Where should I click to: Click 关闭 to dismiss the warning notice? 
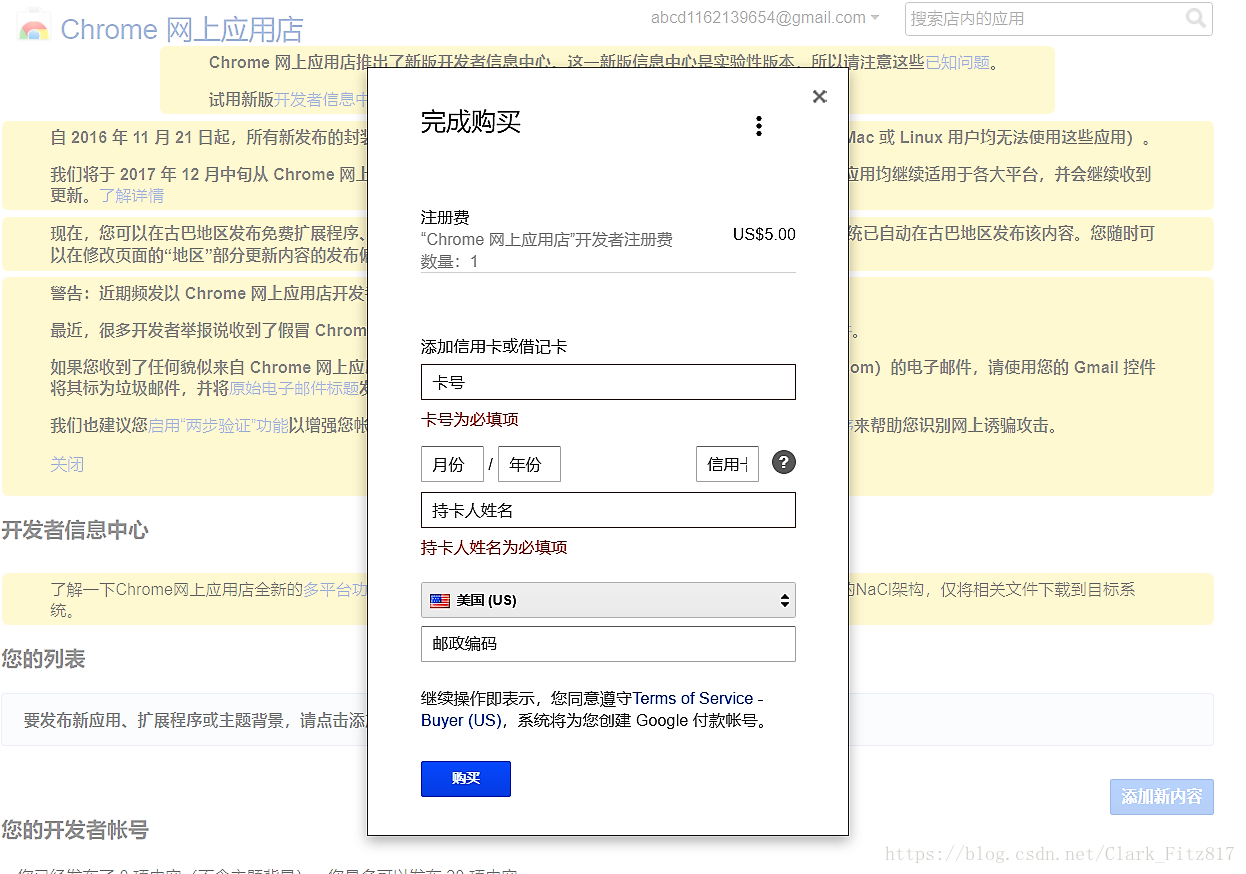point(67,463)
